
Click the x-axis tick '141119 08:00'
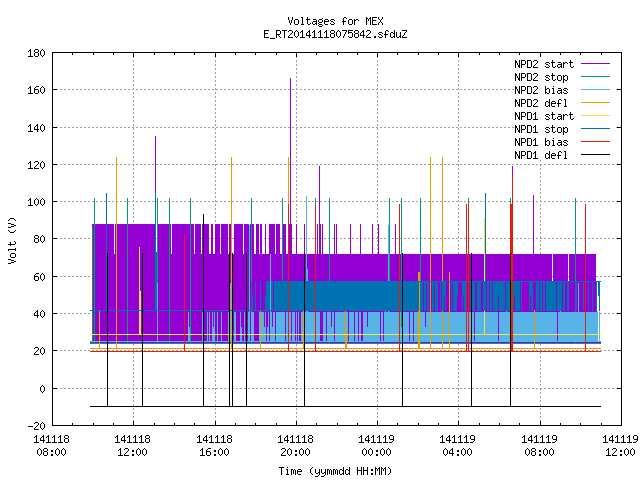tap(540, 446)
